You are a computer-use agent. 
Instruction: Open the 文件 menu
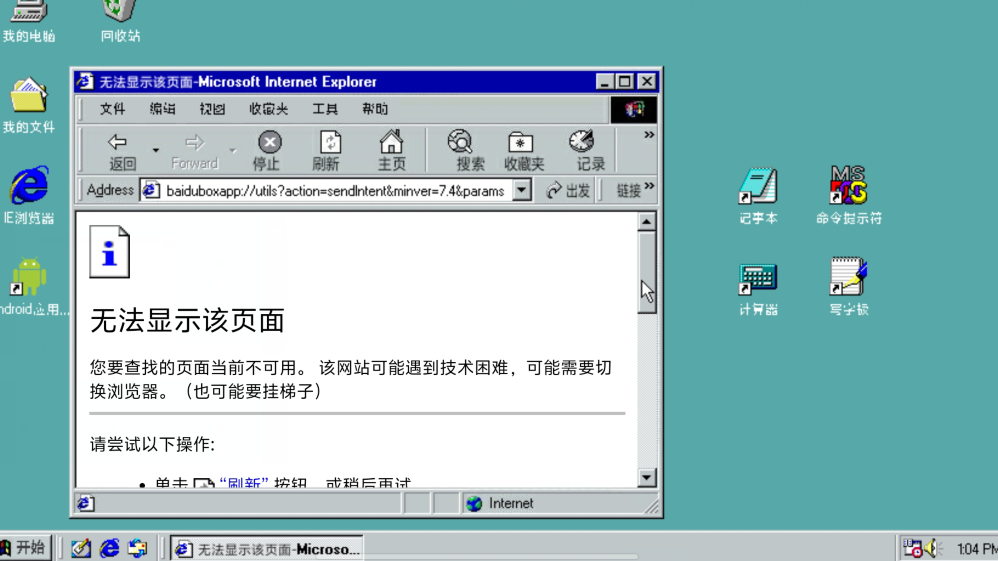point(112,109)
